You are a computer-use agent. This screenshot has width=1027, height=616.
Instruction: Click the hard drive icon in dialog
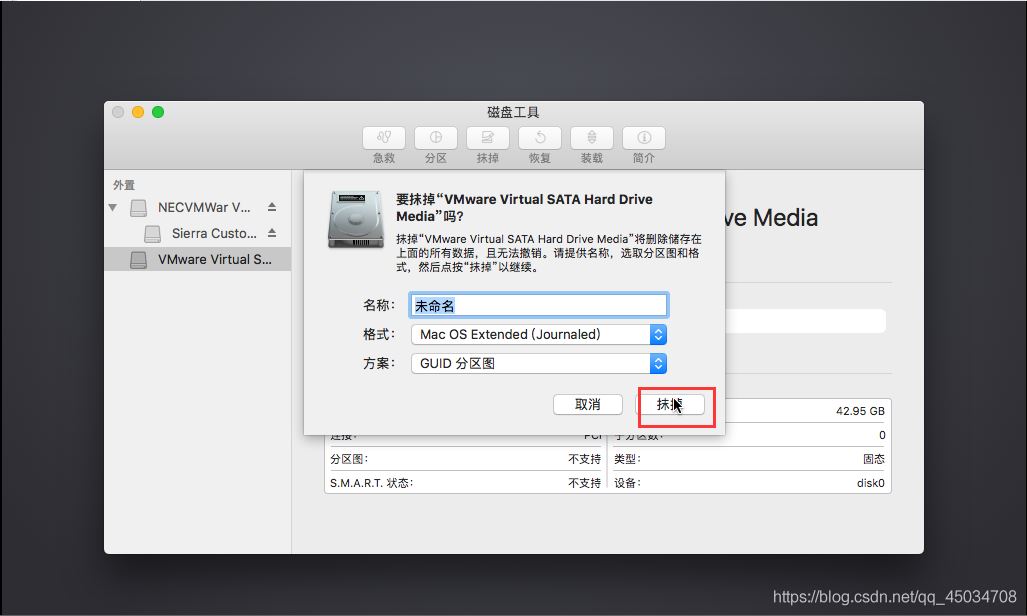click(x=356, y=220)
